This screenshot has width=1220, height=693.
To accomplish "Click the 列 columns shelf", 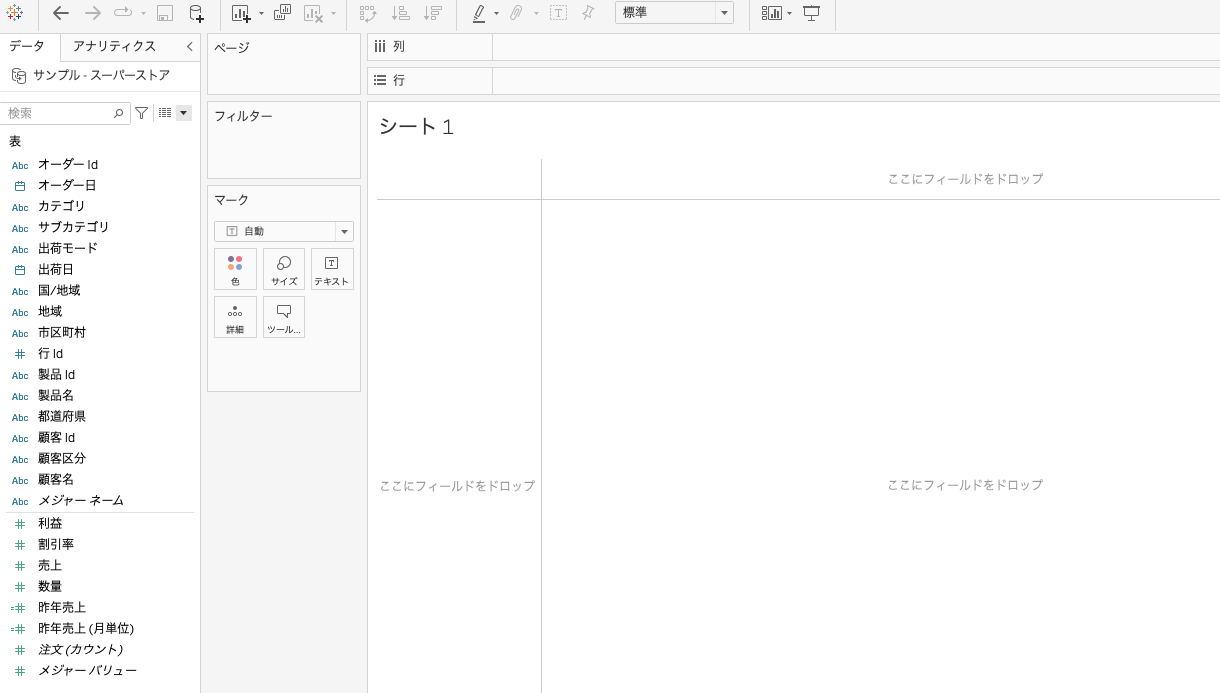I will pos(793,47).
